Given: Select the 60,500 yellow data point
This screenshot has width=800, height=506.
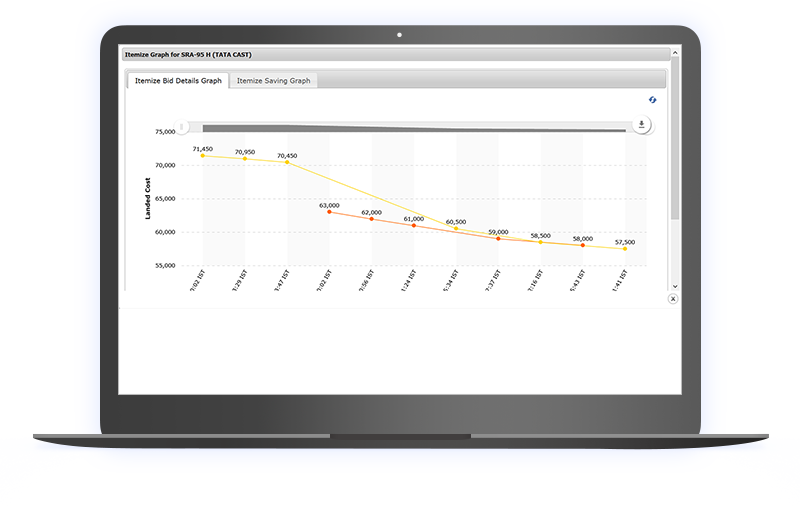Looking at the screenshot, I should click(456, 229).
